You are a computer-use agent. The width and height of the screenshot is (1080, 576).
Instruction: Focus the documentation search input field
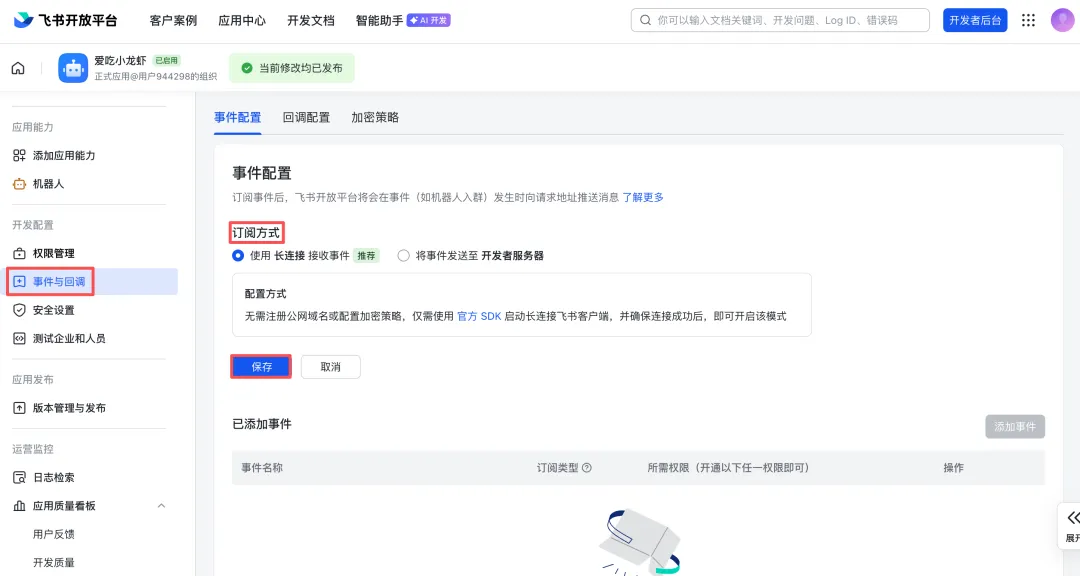tap(780, 20)
